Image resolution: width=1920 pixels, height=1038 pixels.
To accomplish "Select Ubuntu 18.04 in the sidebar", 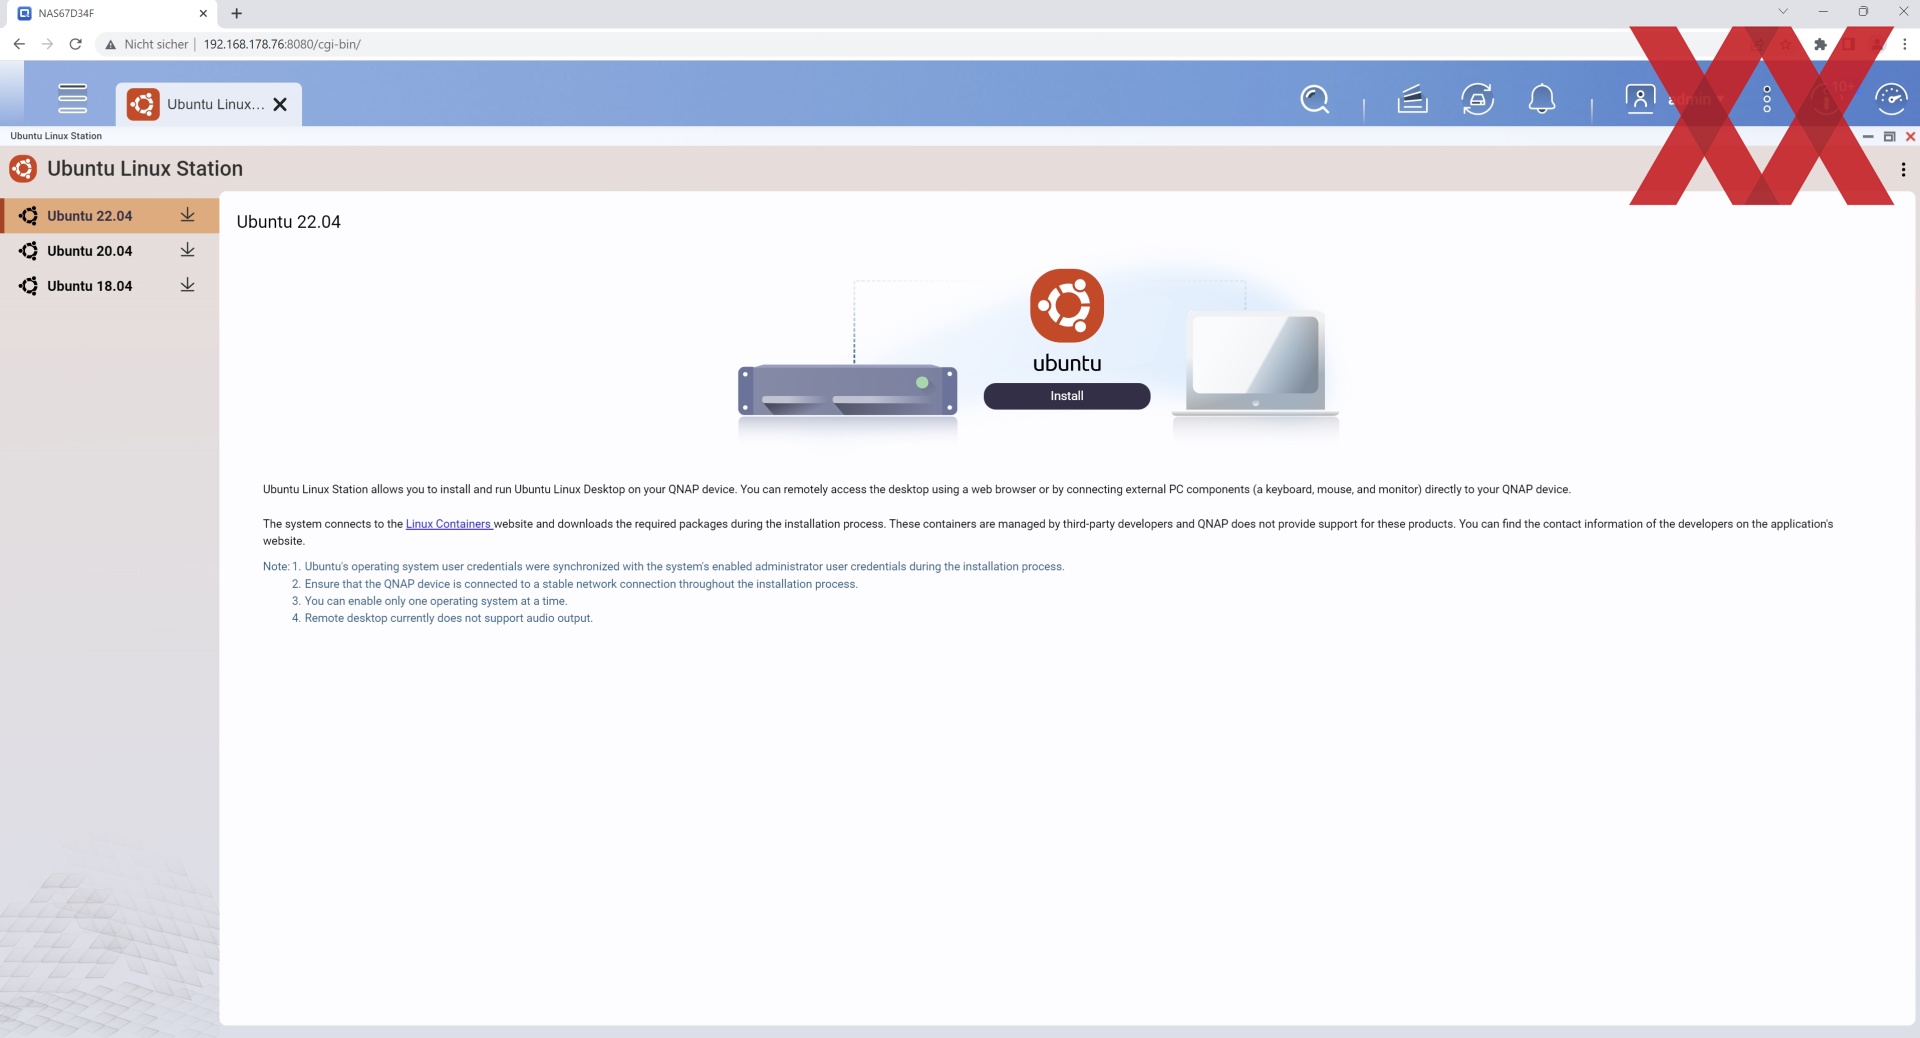I will (x=110, y=286).
